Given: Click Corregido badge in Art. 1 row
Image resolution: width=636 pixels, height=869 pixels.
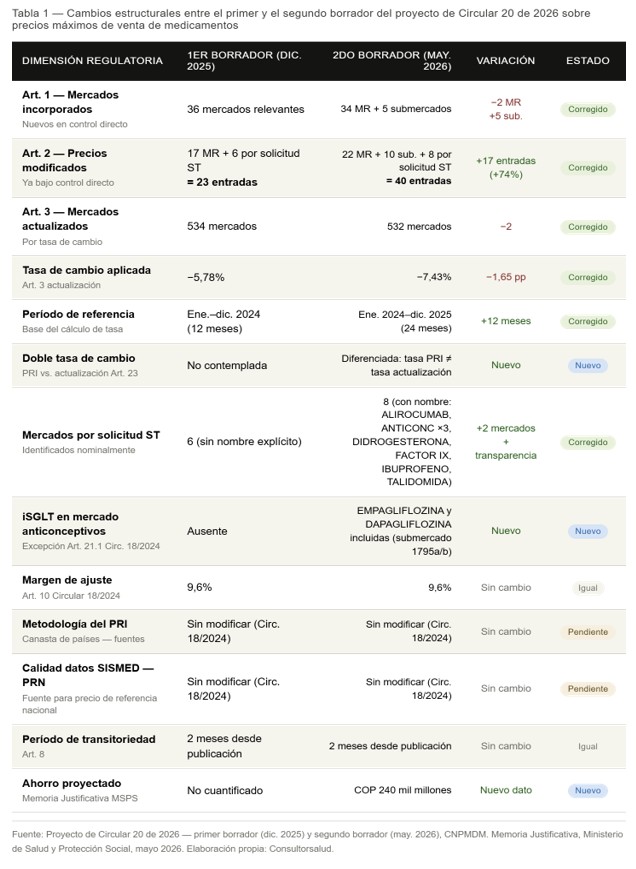Looking at the screenshot, I should (587, 109).
